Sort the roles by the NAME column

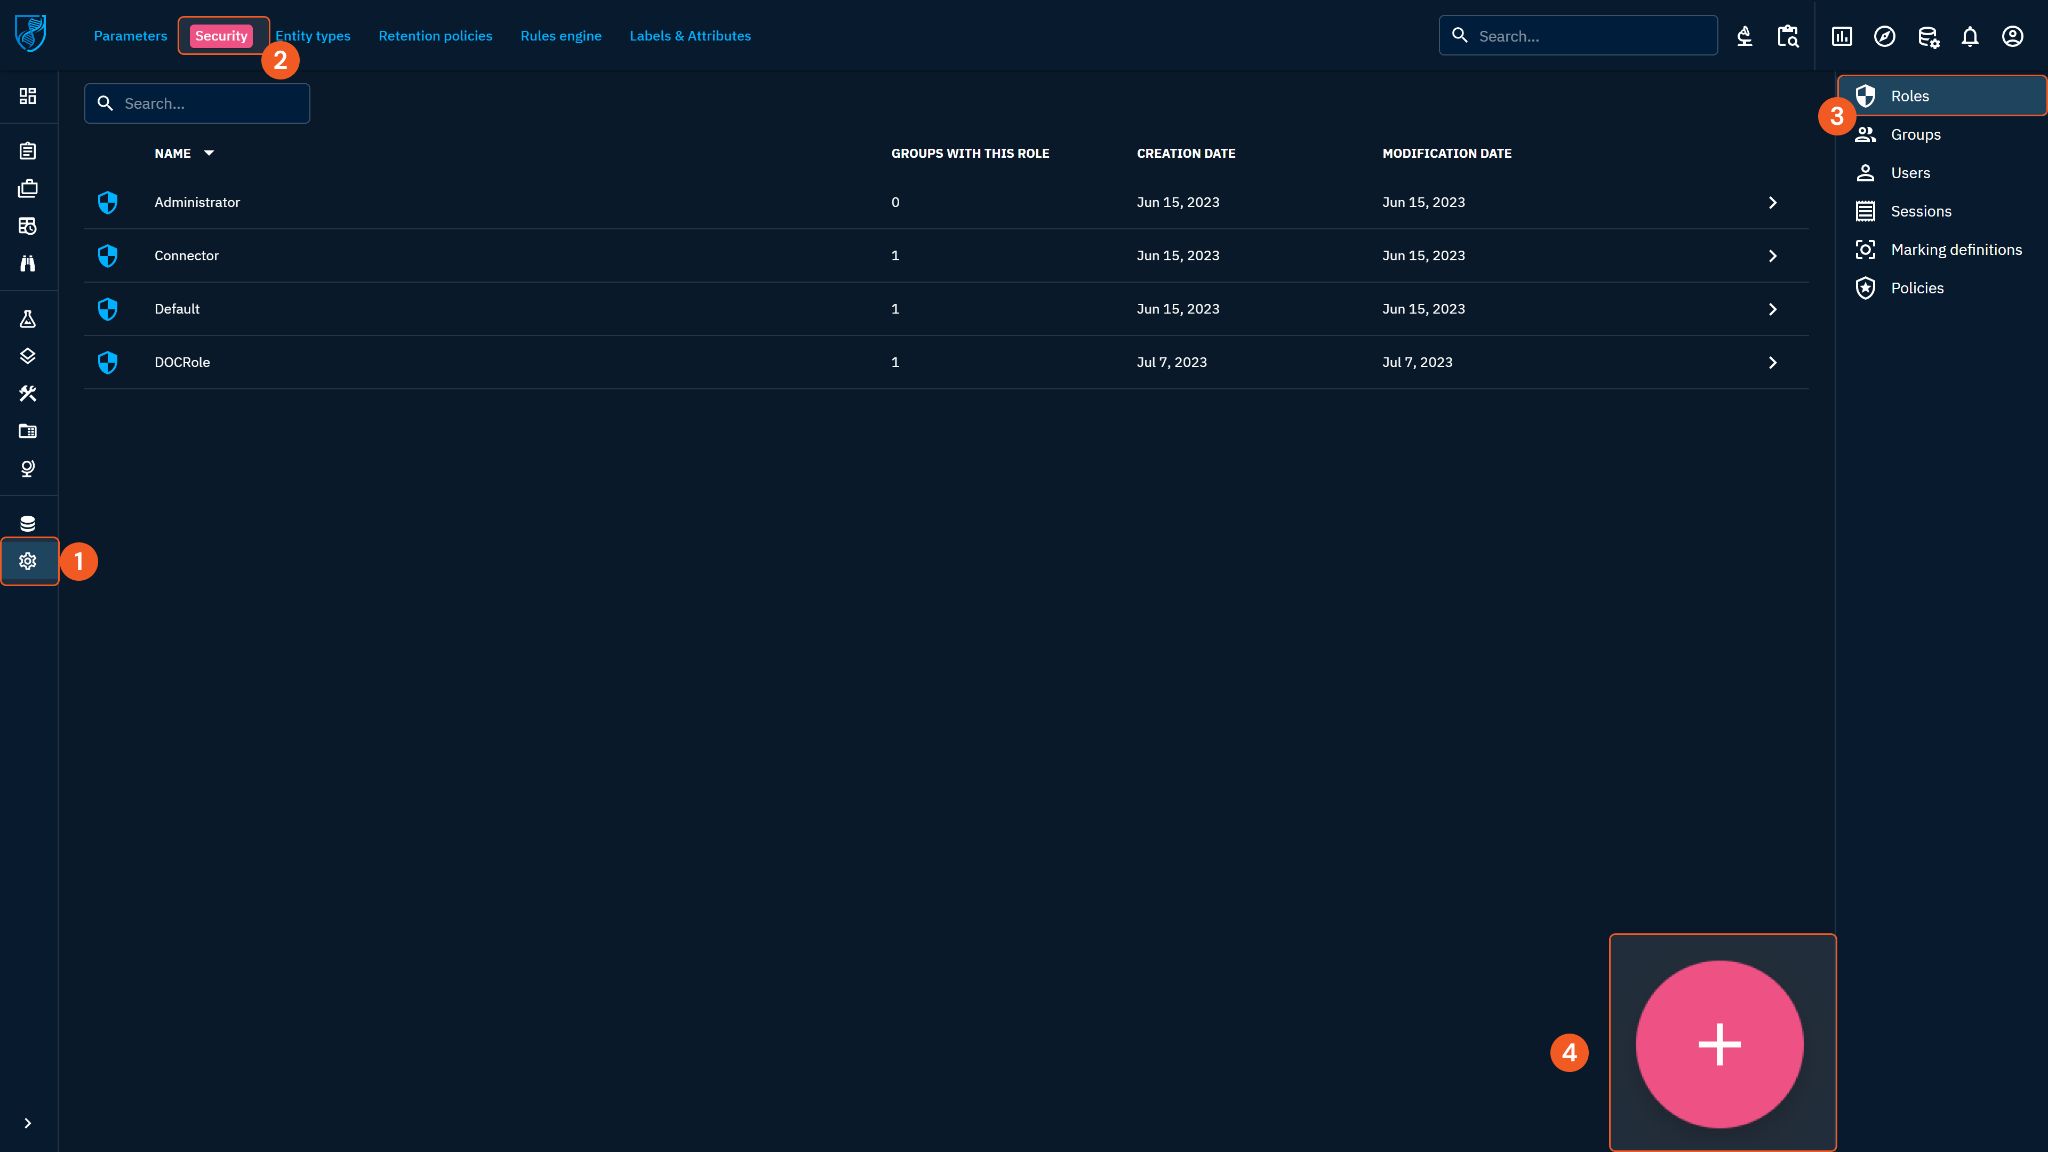tap(173, 153)
